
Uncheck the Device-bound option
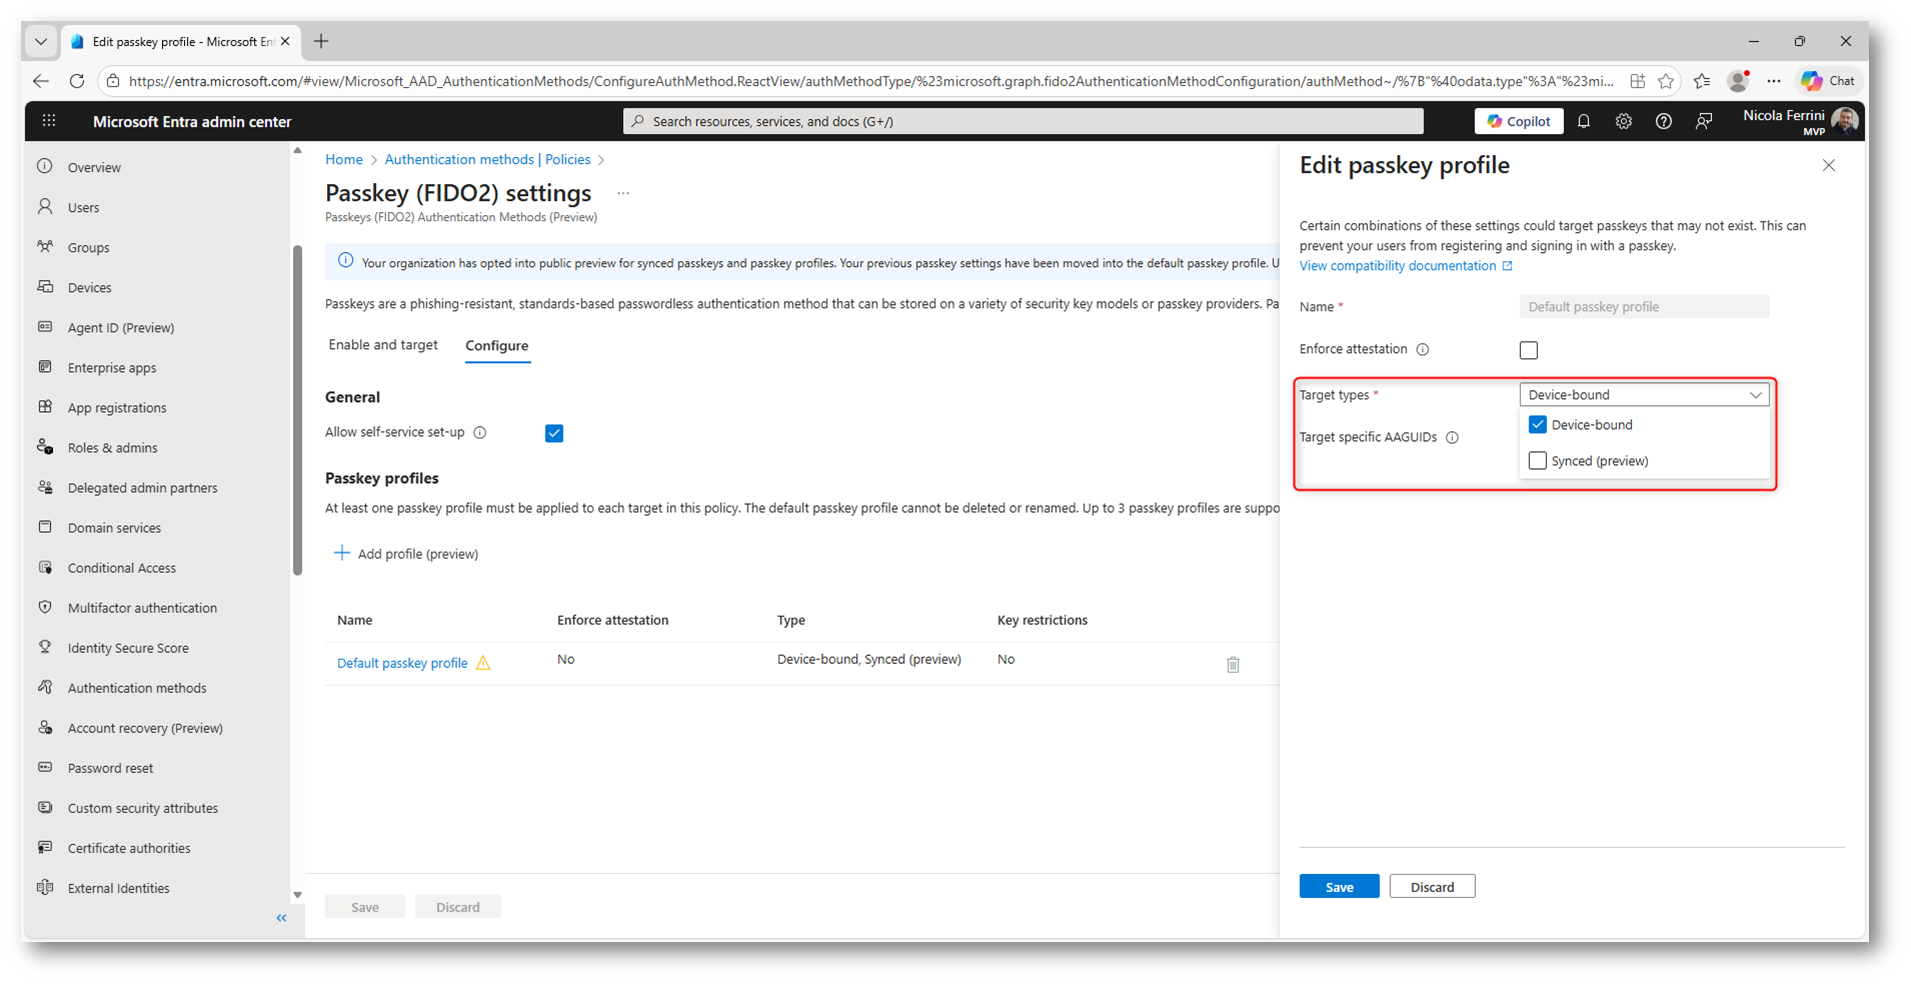click(x=1537, y=425)
